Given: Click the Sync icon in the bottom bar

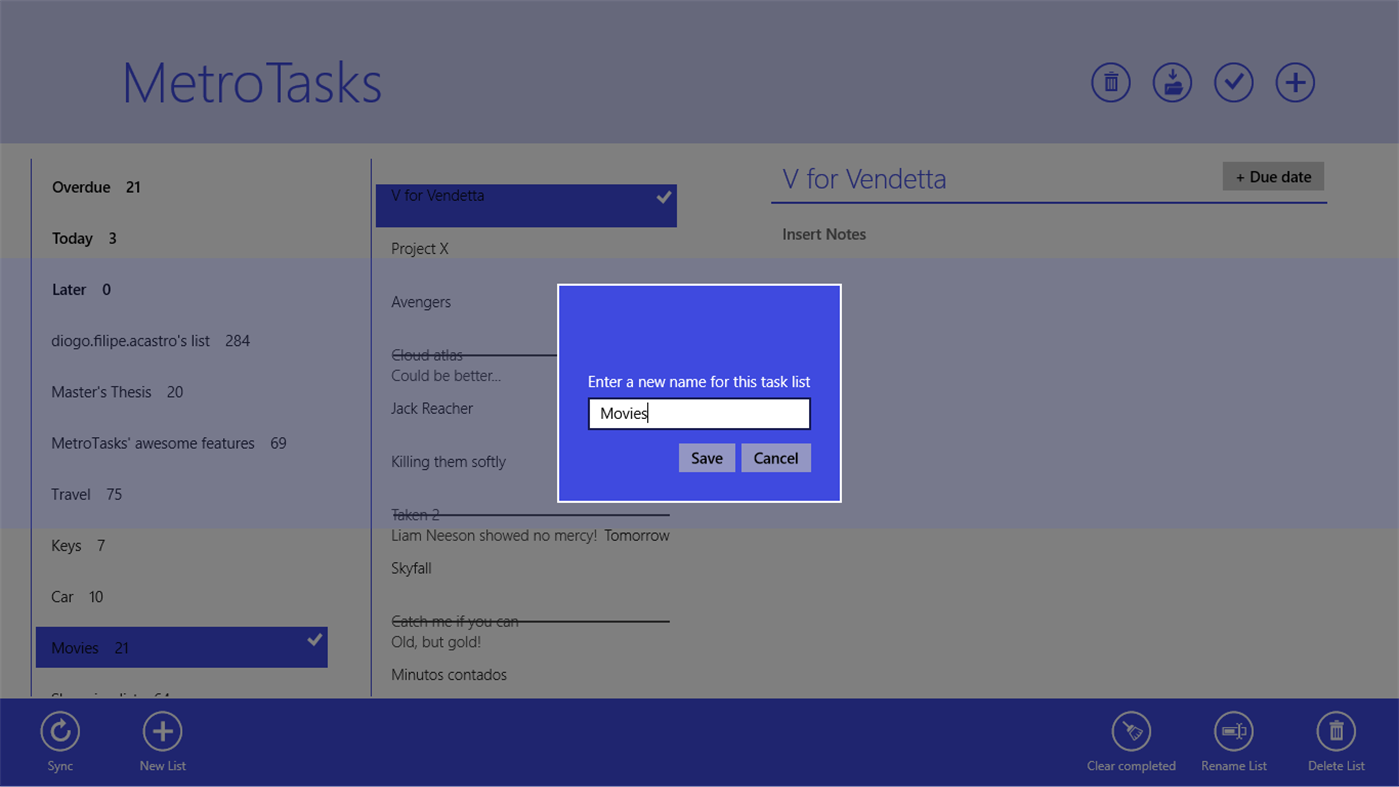Looking at the screenshot, I should [59, 731].
